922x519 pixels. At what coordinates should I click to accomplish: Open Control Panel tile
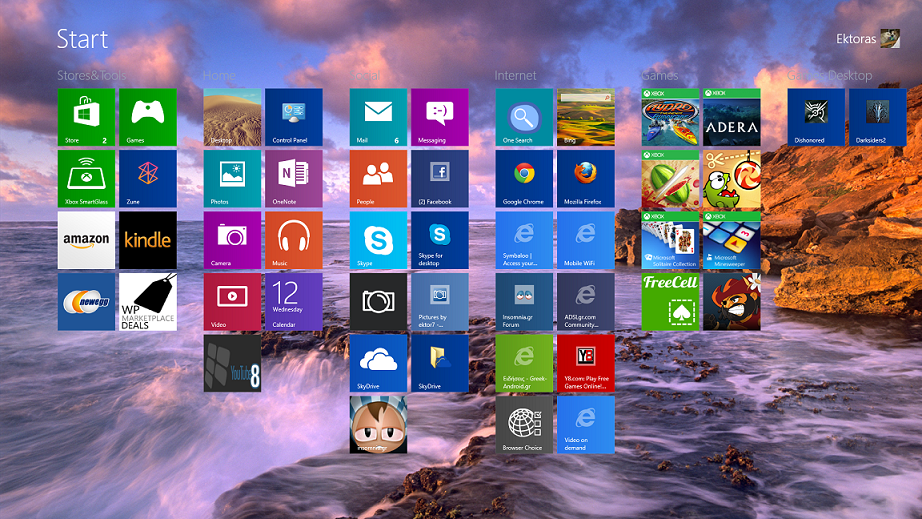[293, 117]
